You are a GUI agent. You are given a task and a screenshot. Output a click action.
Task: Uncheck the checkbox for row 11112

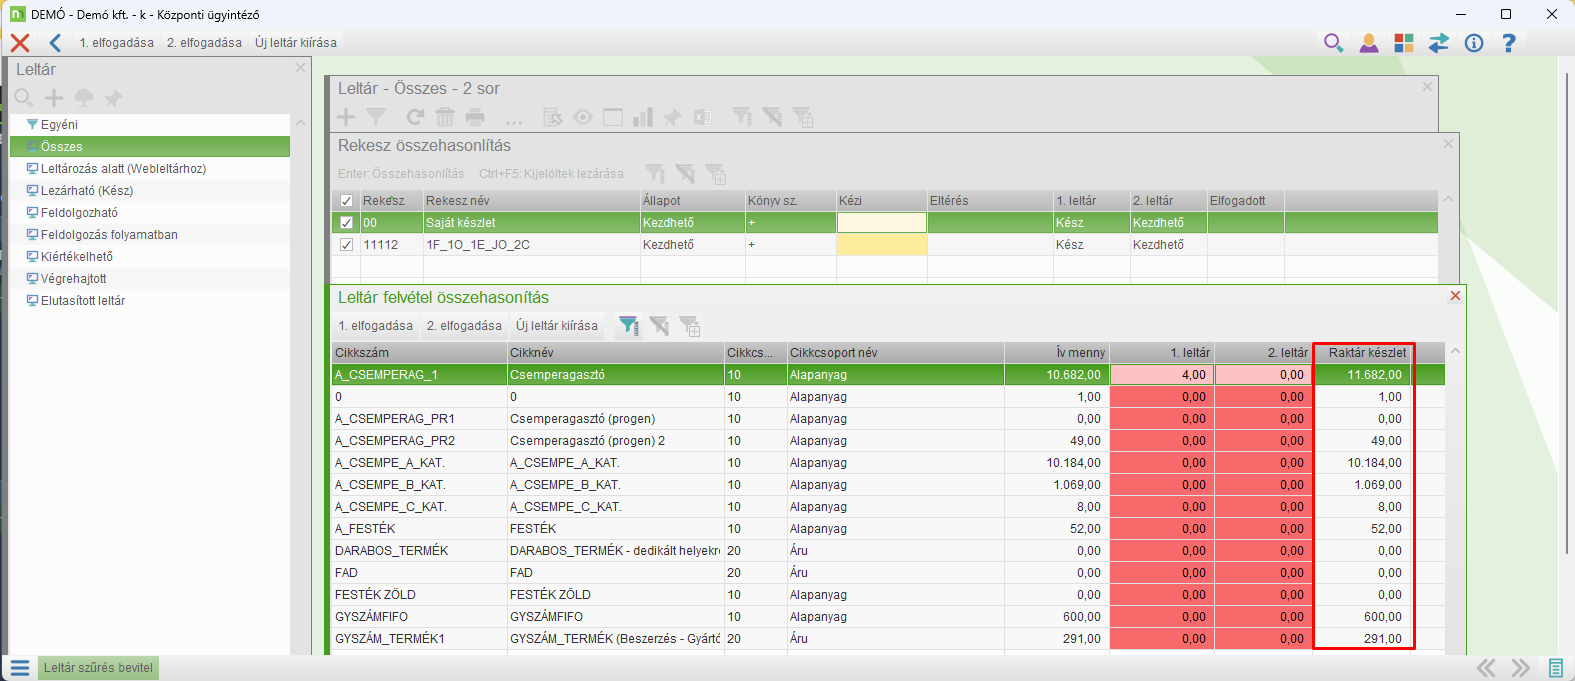pyautogui.click(x=346, y=245)
